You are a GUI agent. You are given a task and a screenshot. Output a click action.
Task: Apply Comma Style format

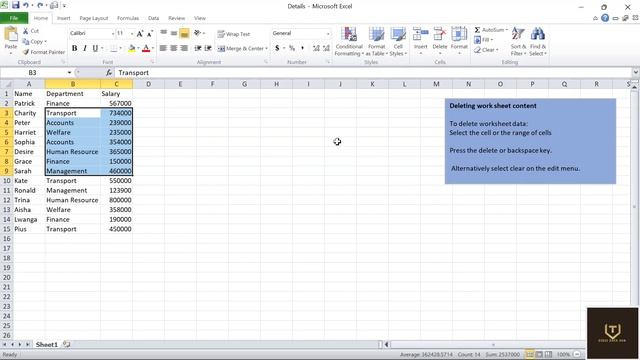(302, 49)
